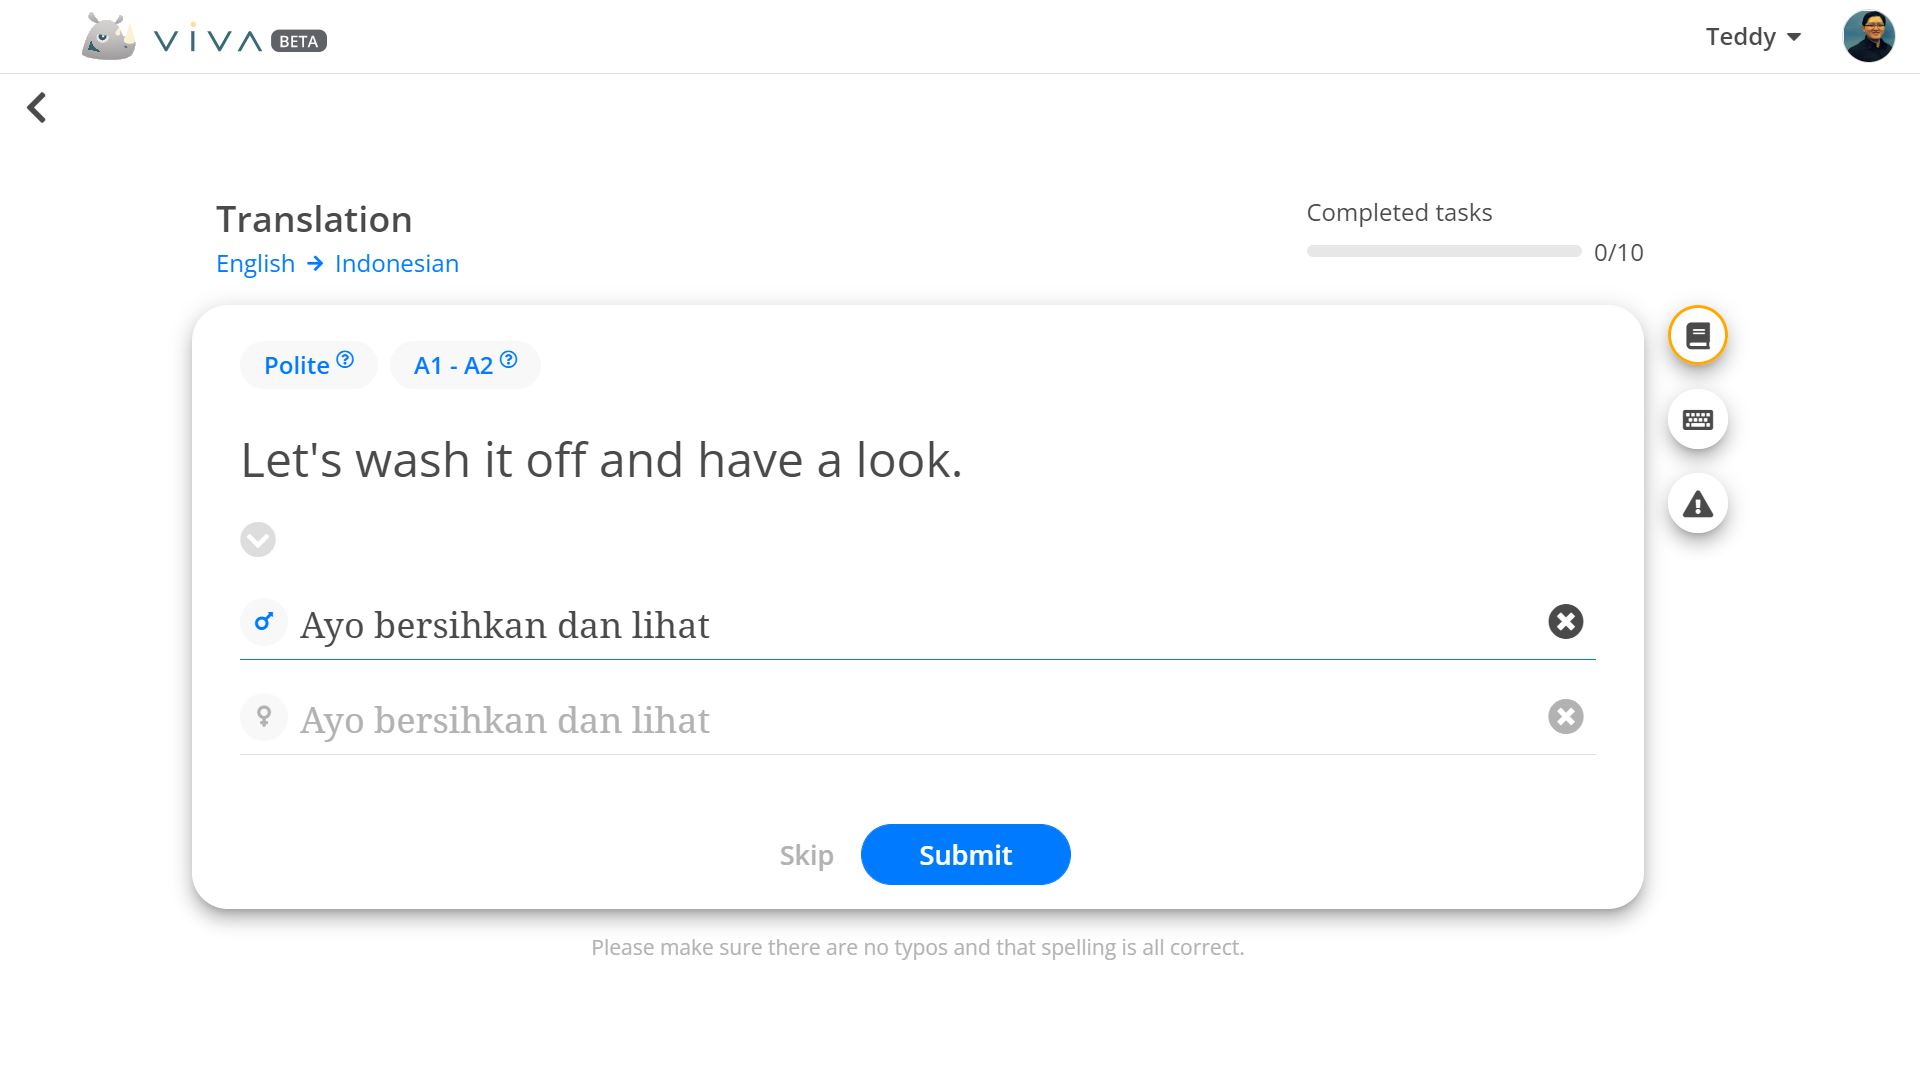The height and width of the screenshot is (1079, 1920).
Task: Show help for A1 - A2 level
Action: click(x=508, y=359)
